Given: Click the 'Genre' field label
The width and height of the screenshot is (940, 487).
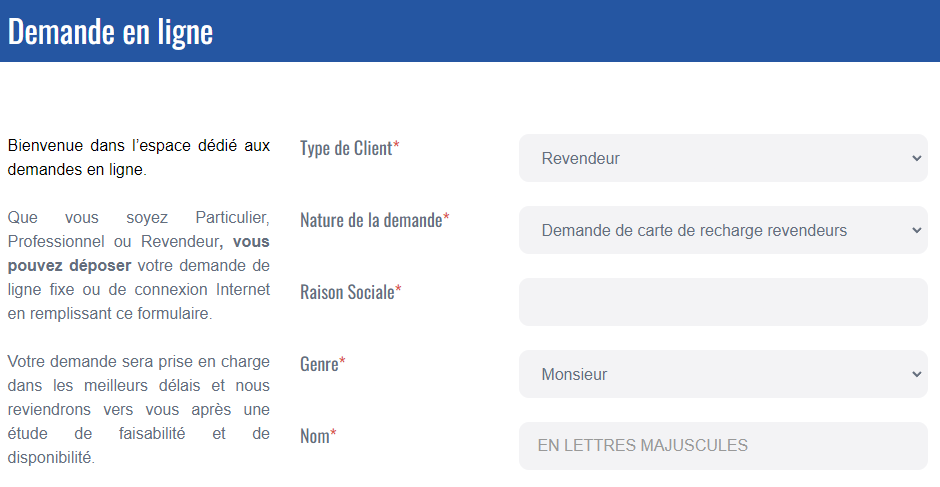Looking at the screenshot, I should [319, 364].
